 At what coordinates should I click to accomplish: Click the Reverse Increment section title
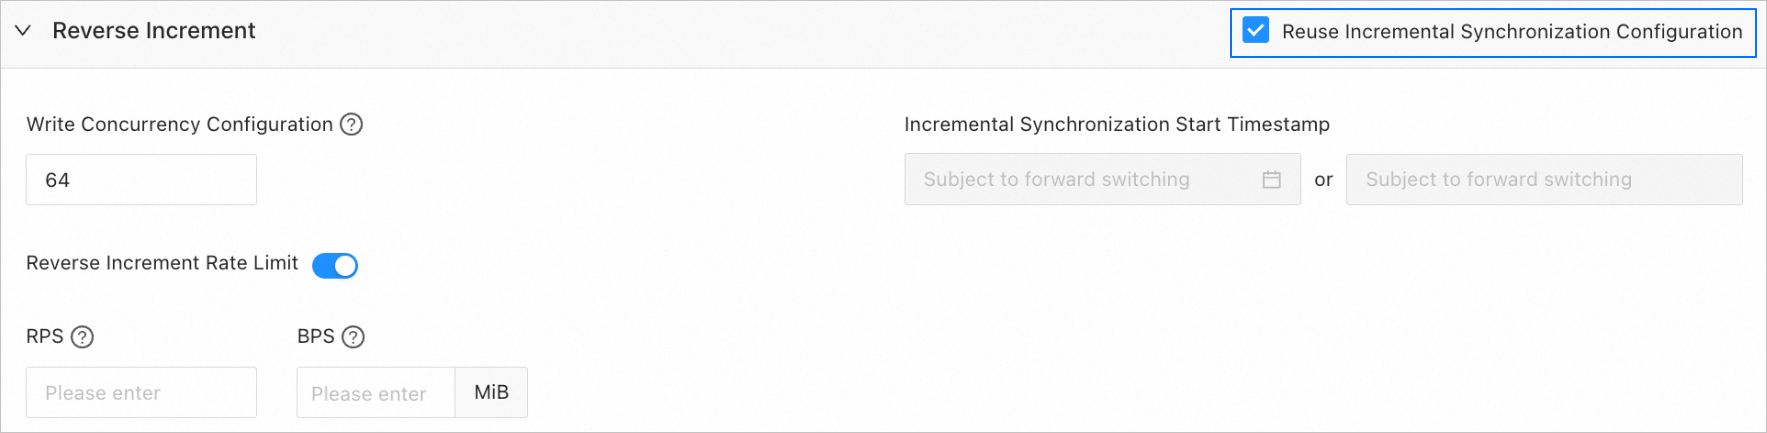pyautogui.click(x=154, y=31)
